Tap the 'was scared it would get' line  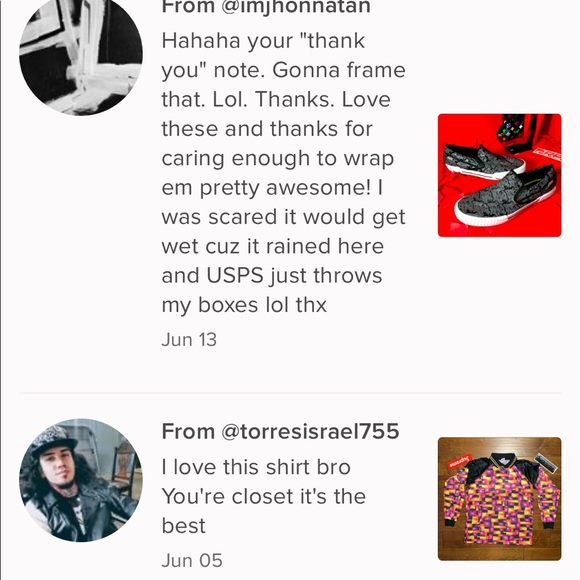point(283,218)
